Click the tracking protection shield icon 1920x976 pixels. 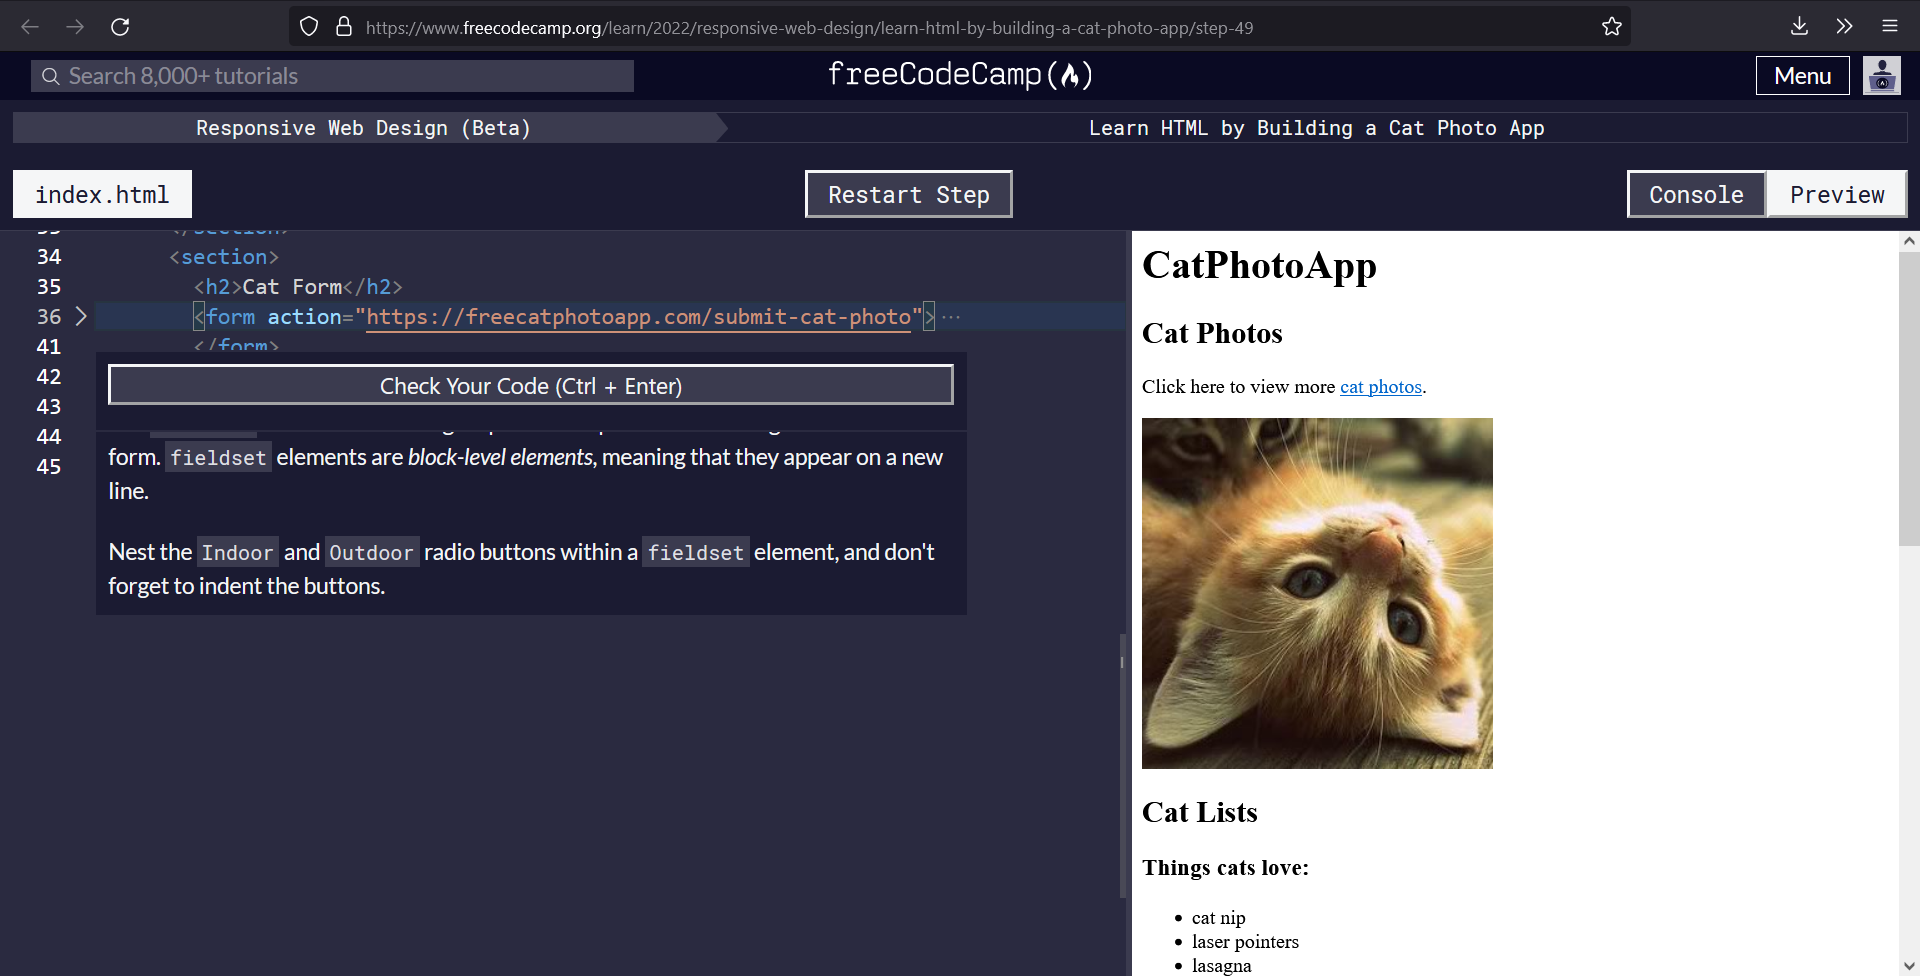pyautogui.click(x=308, y=26)
